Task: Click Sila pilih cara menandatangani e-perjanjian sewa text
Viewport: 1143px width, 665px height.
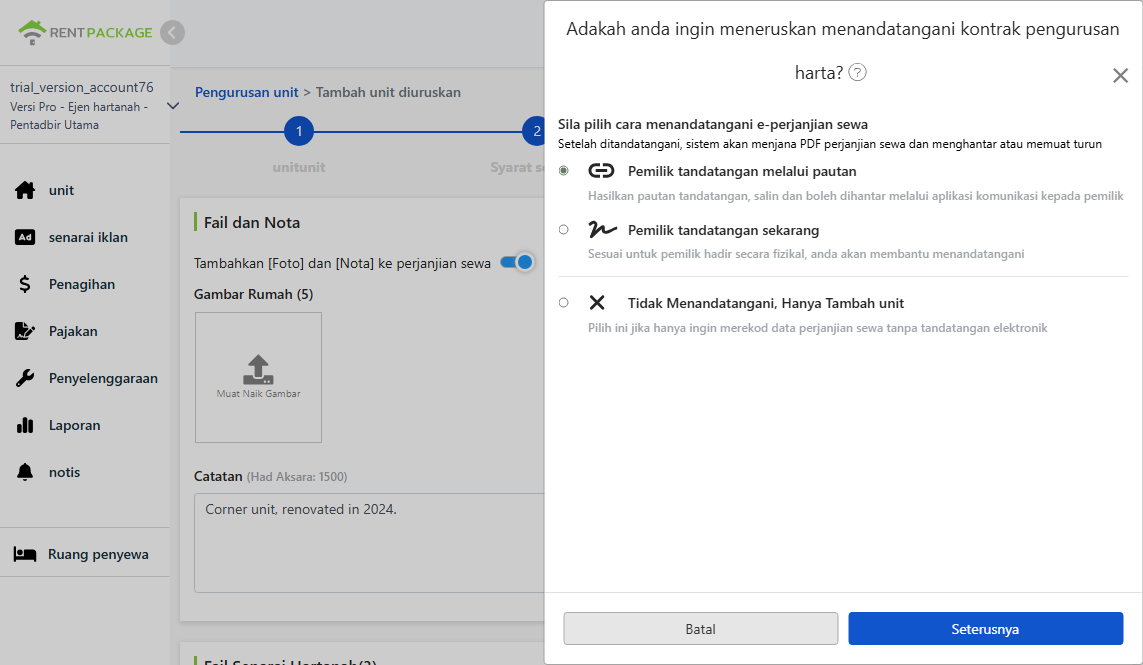Action: click(x=713, y=124)
